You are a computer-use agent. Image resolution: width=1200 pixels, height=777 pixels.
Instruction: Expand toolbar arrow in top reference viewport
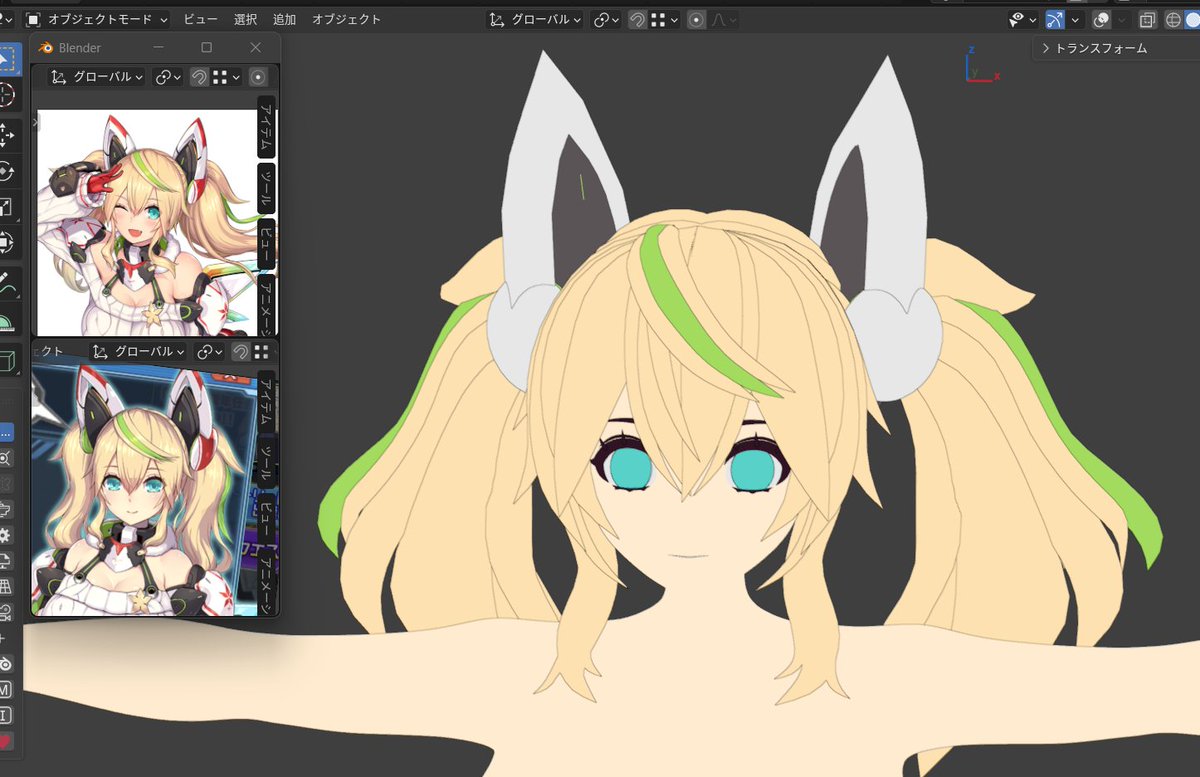[x=35, y=121]
